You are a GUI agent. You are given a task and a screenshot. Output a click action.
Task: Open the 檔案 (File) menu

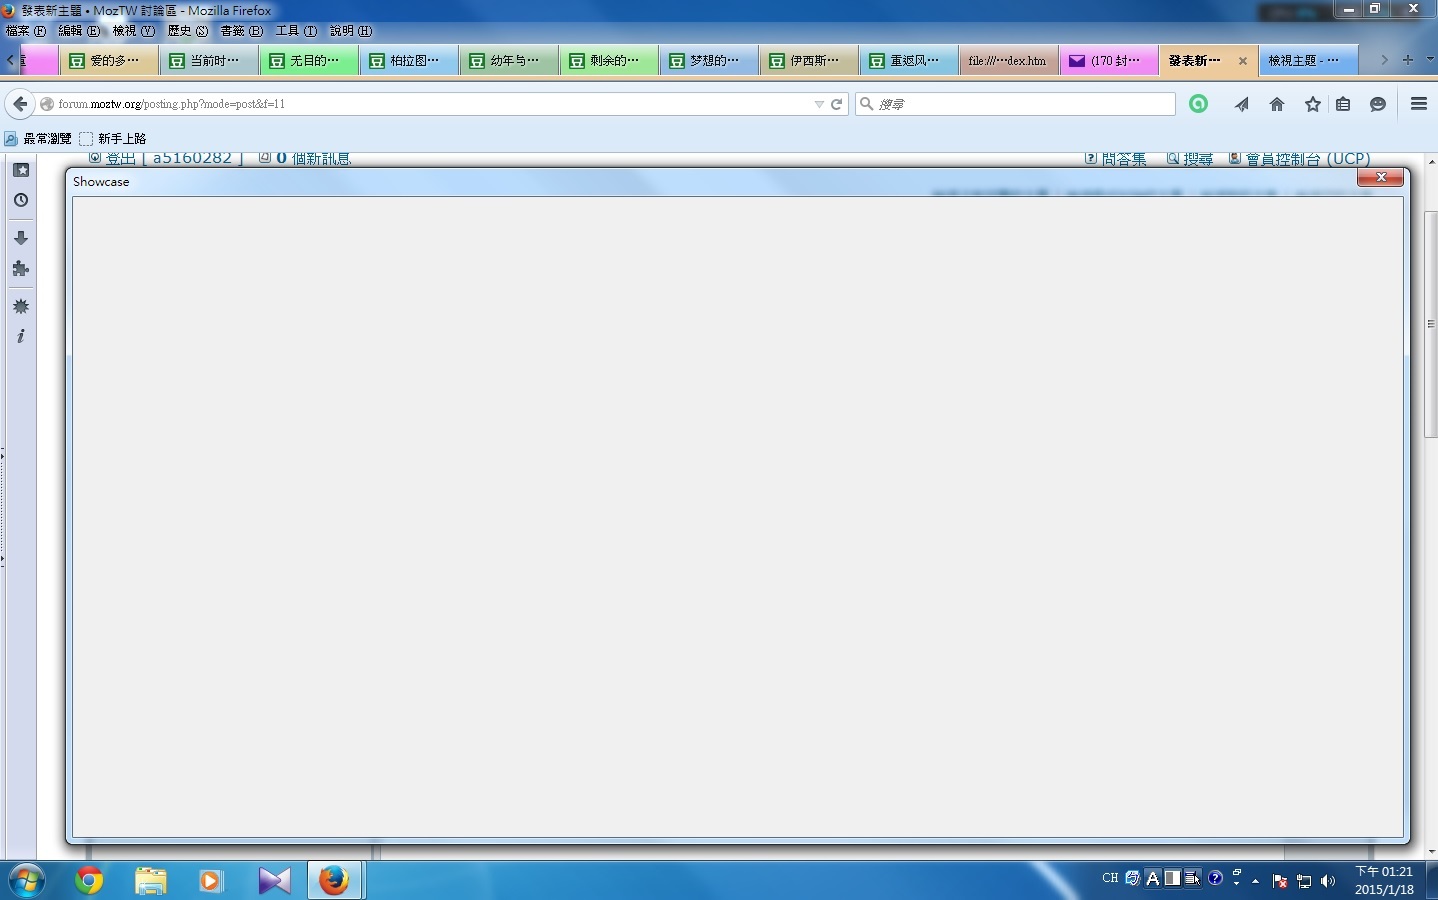[x=26, y=31]
